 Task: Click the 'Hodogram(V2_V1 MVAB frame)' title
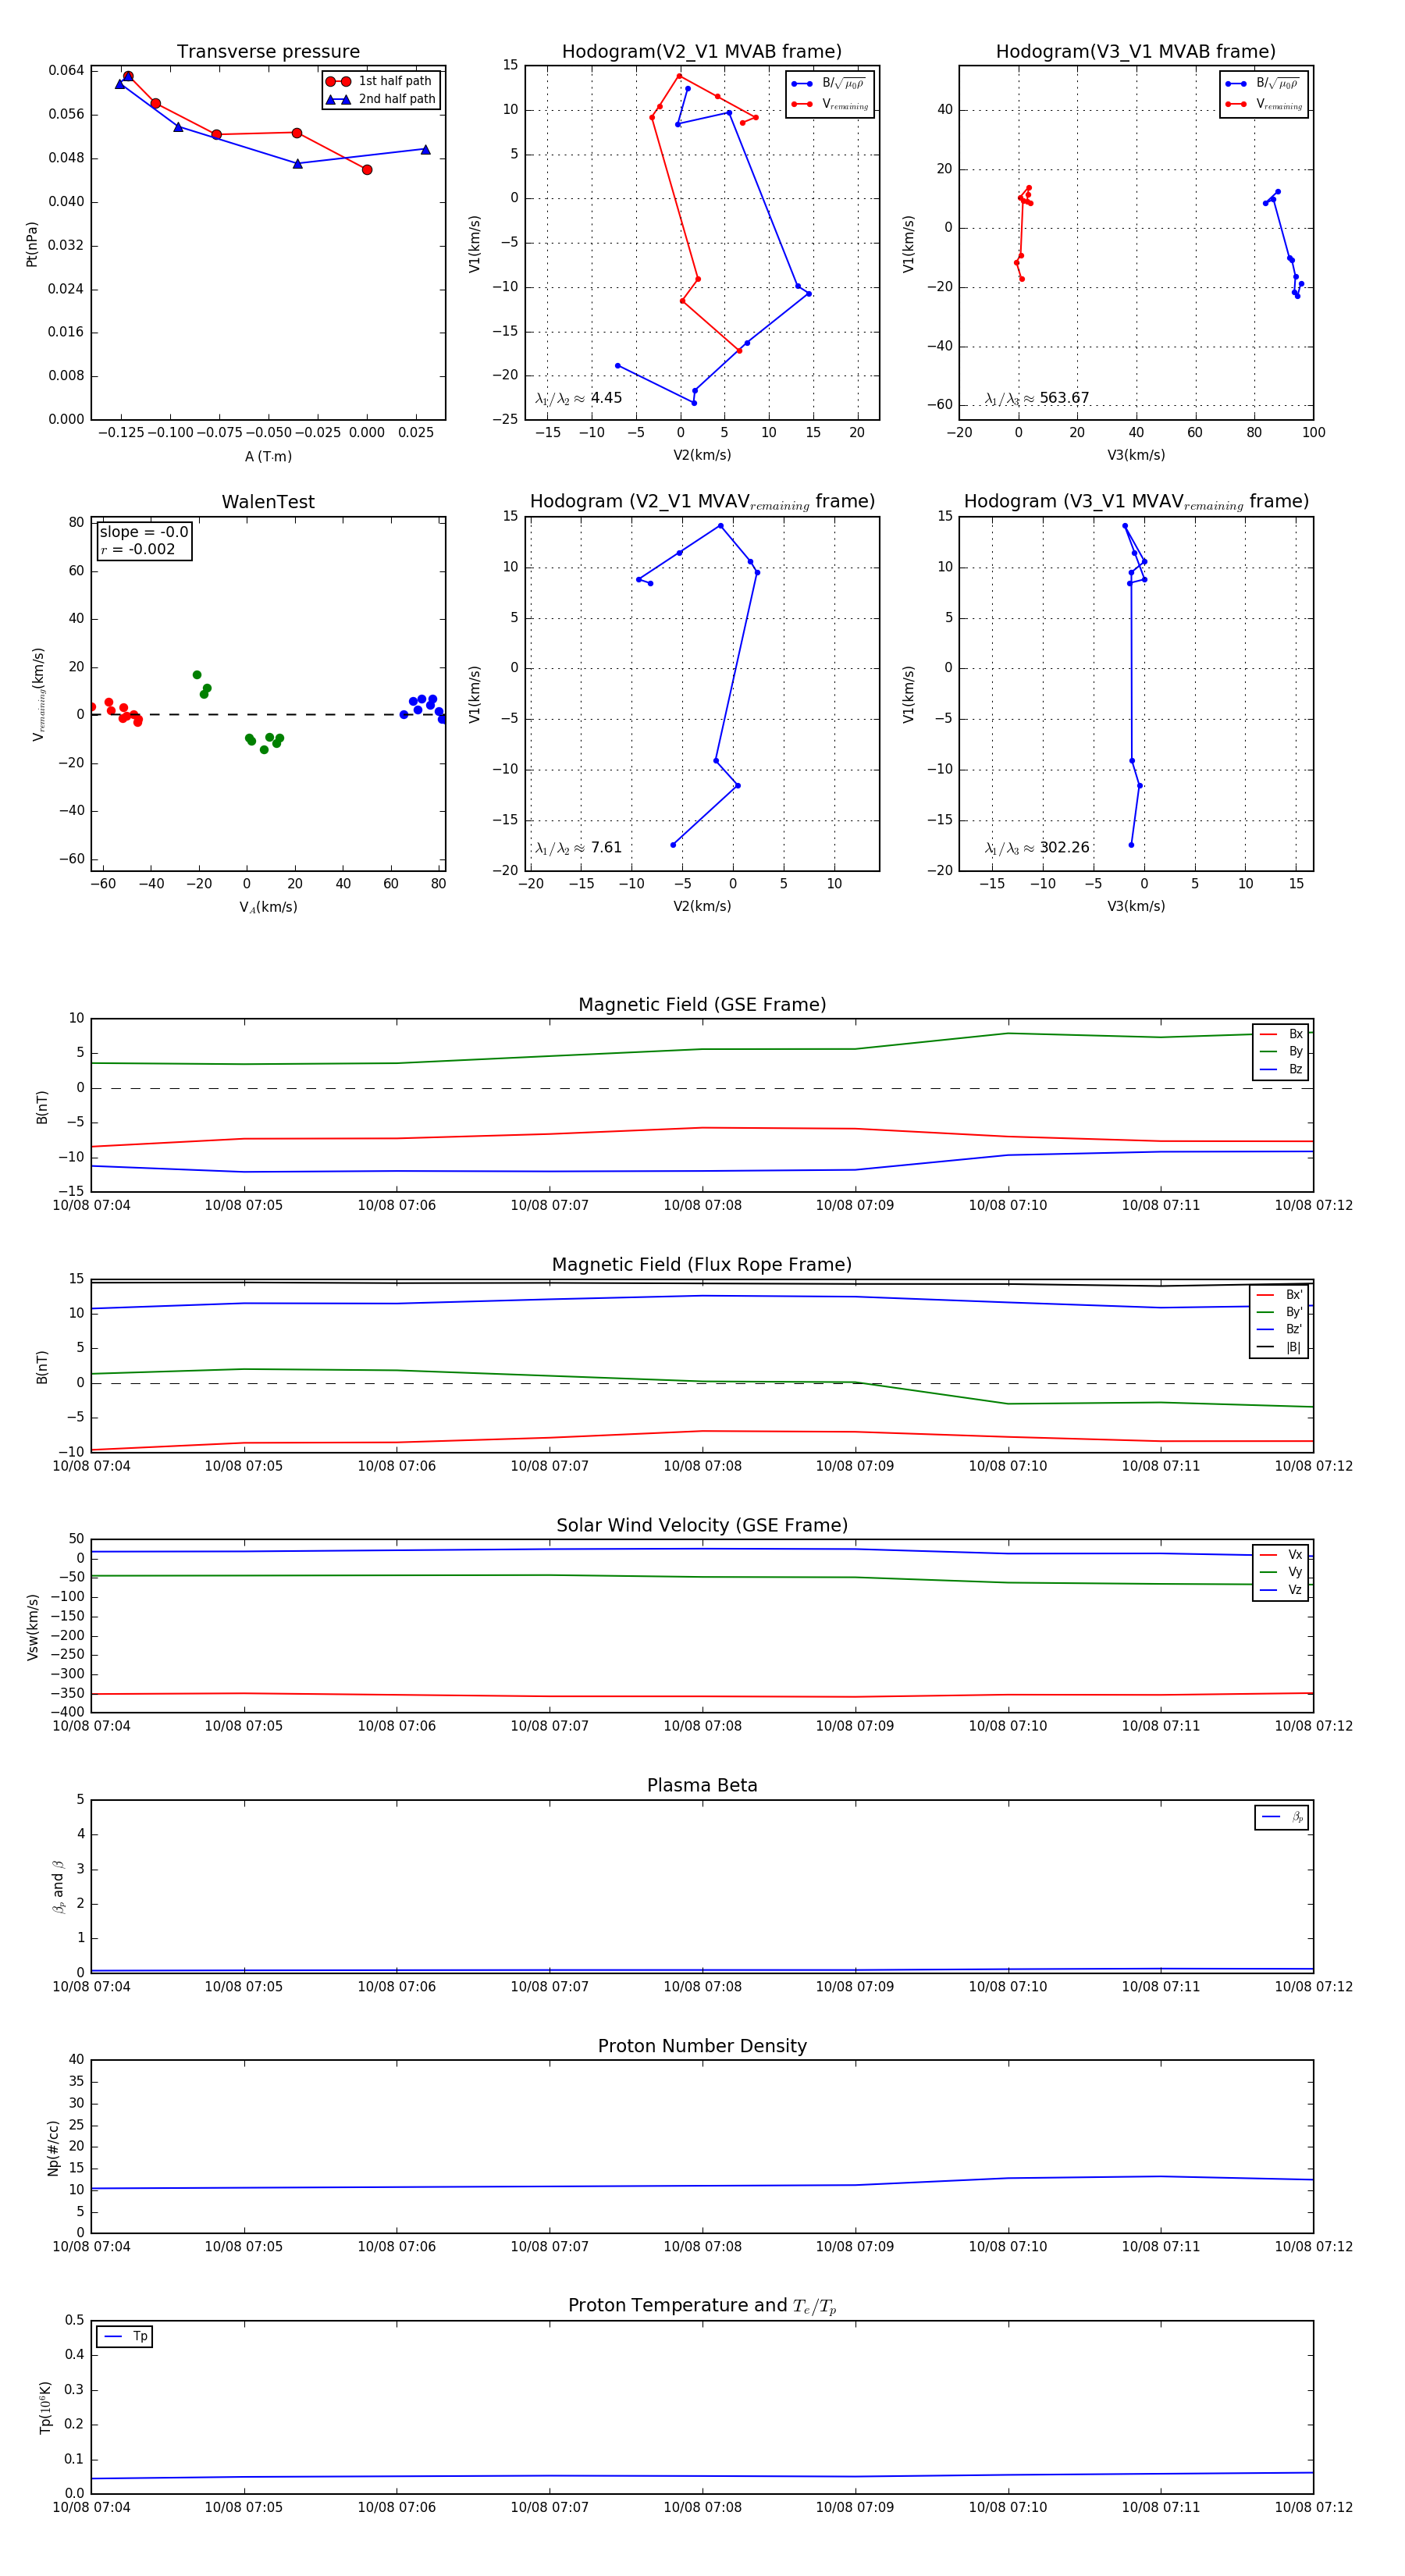[x=702, y=52]
